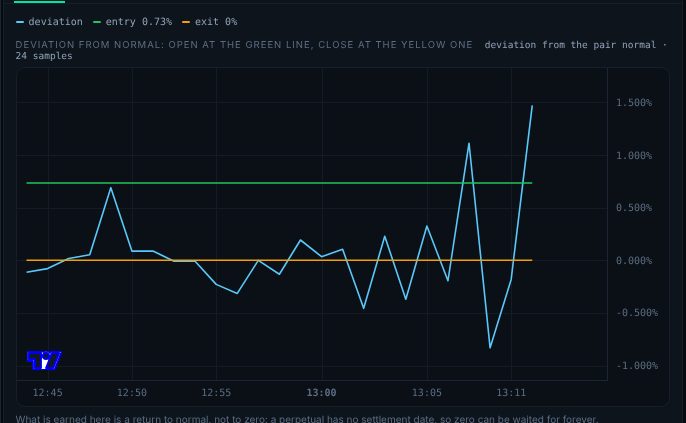Click the 13:00 time axis label
686x423 pixels.
pyautogui.click(x=322, y=393)
